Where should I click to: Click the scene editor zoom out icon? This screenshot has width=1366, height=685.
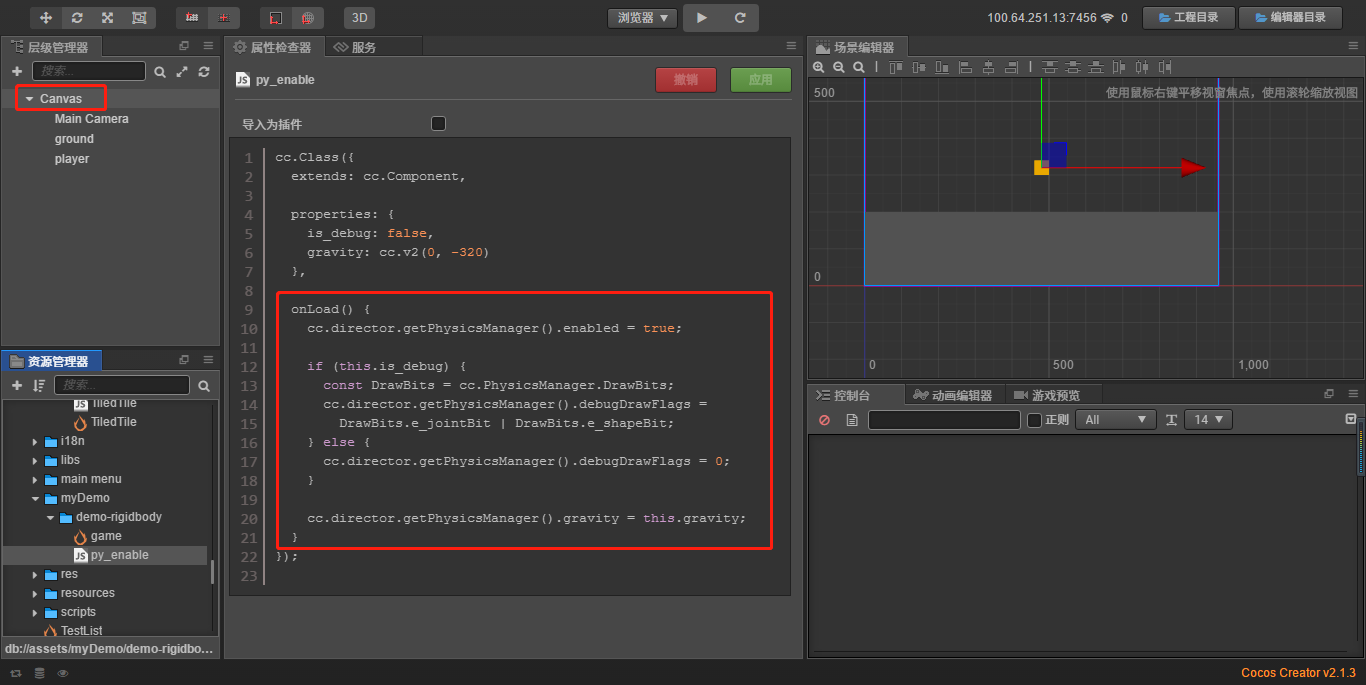click(838, 67)
